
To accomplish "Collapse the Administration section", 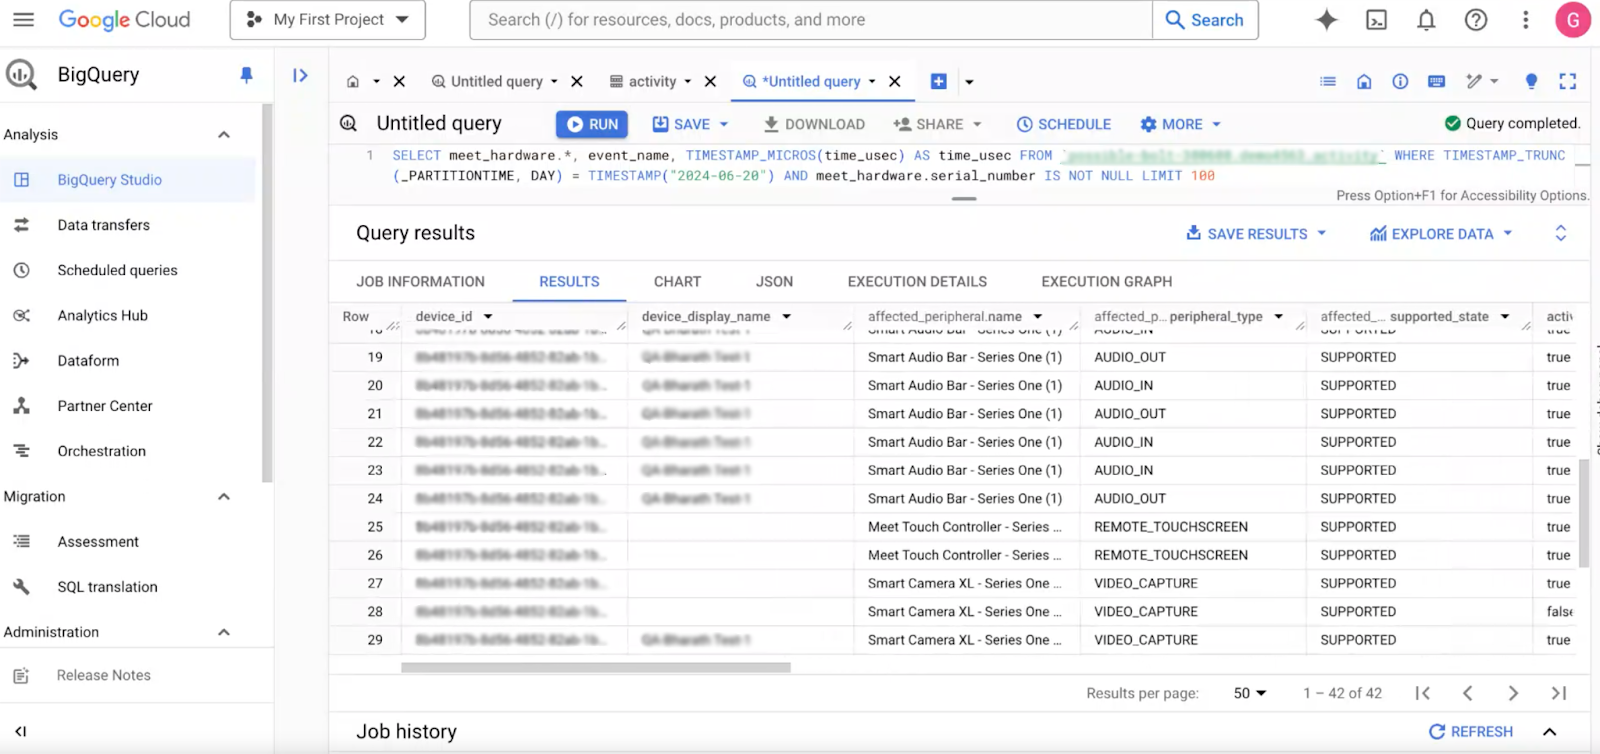I will (224, 633).
